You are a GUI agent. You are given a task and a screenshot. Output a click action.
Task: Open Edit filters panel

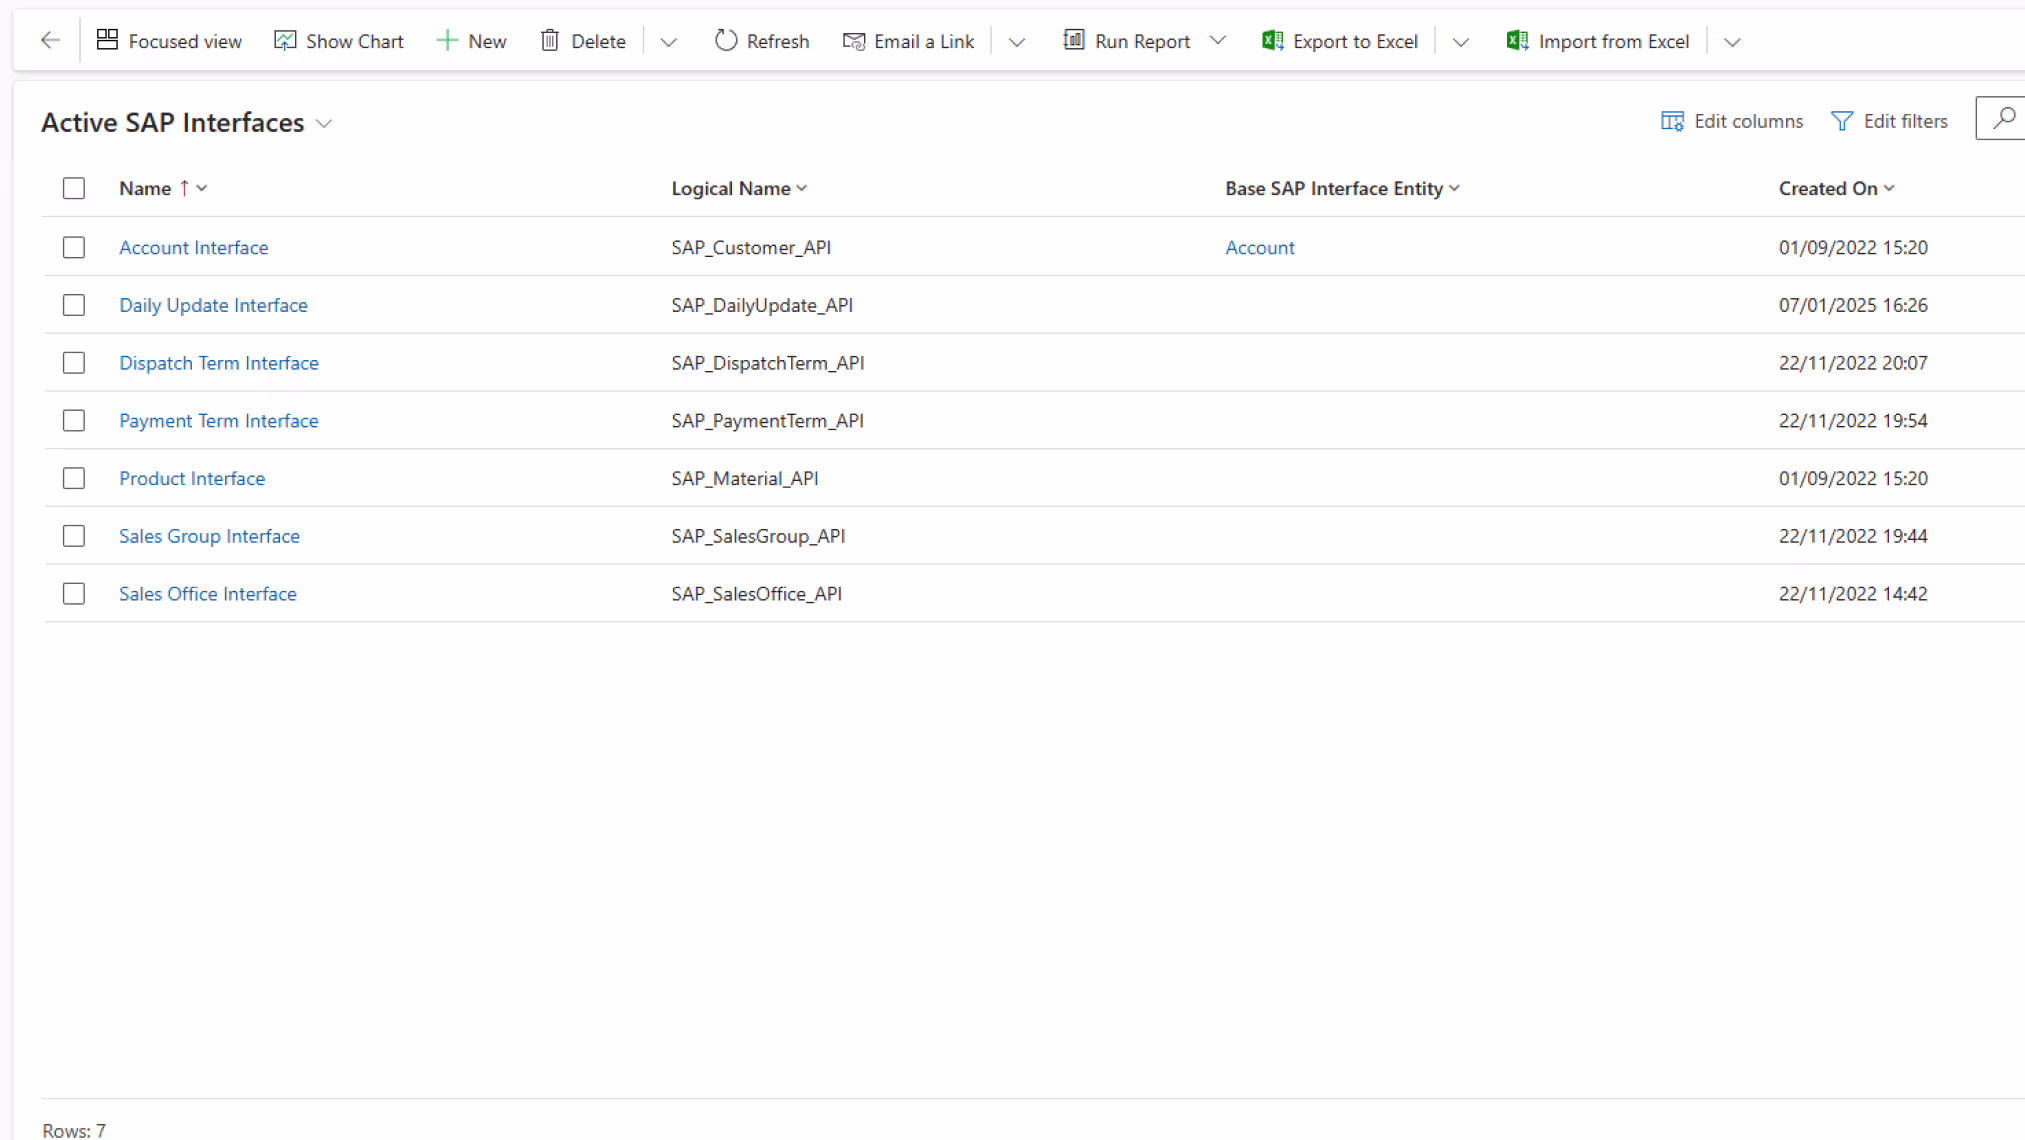pyautogui.click(x=1889, y=121)
